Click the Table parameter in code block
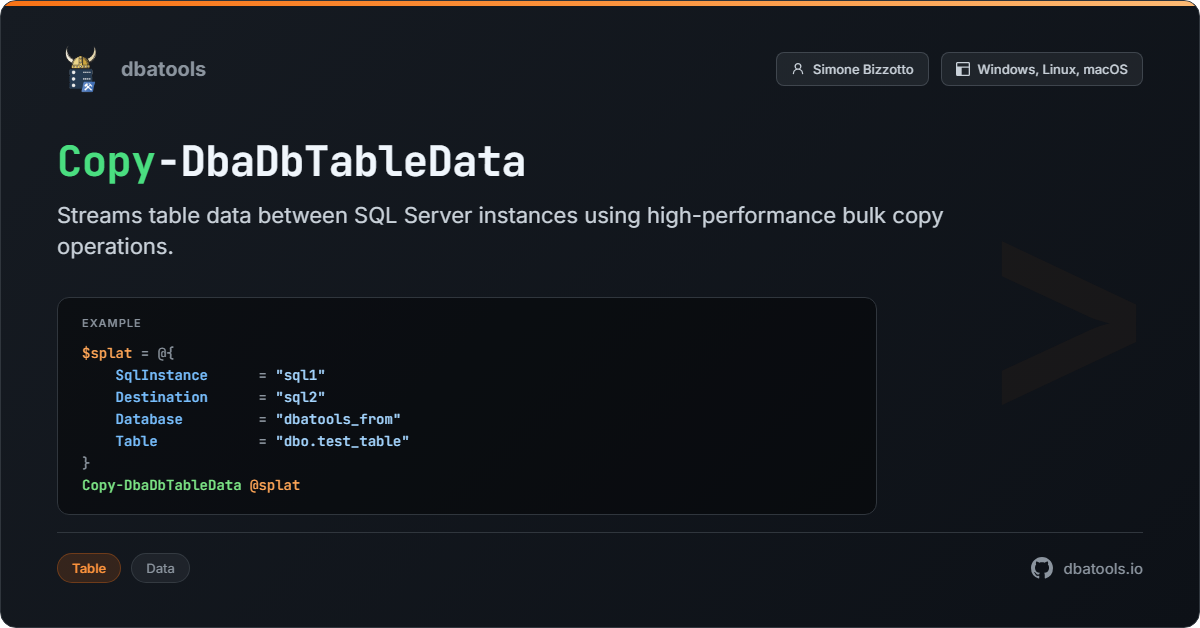Viewport: 1200px width, 628px height. click(136, 441)
